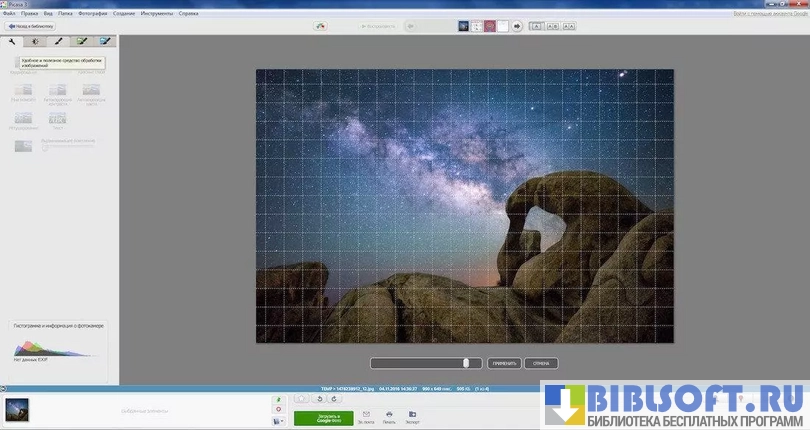This screenshot has width=810, height=430.
Task: Open the brush effects tab
Action: coord(59,42)
